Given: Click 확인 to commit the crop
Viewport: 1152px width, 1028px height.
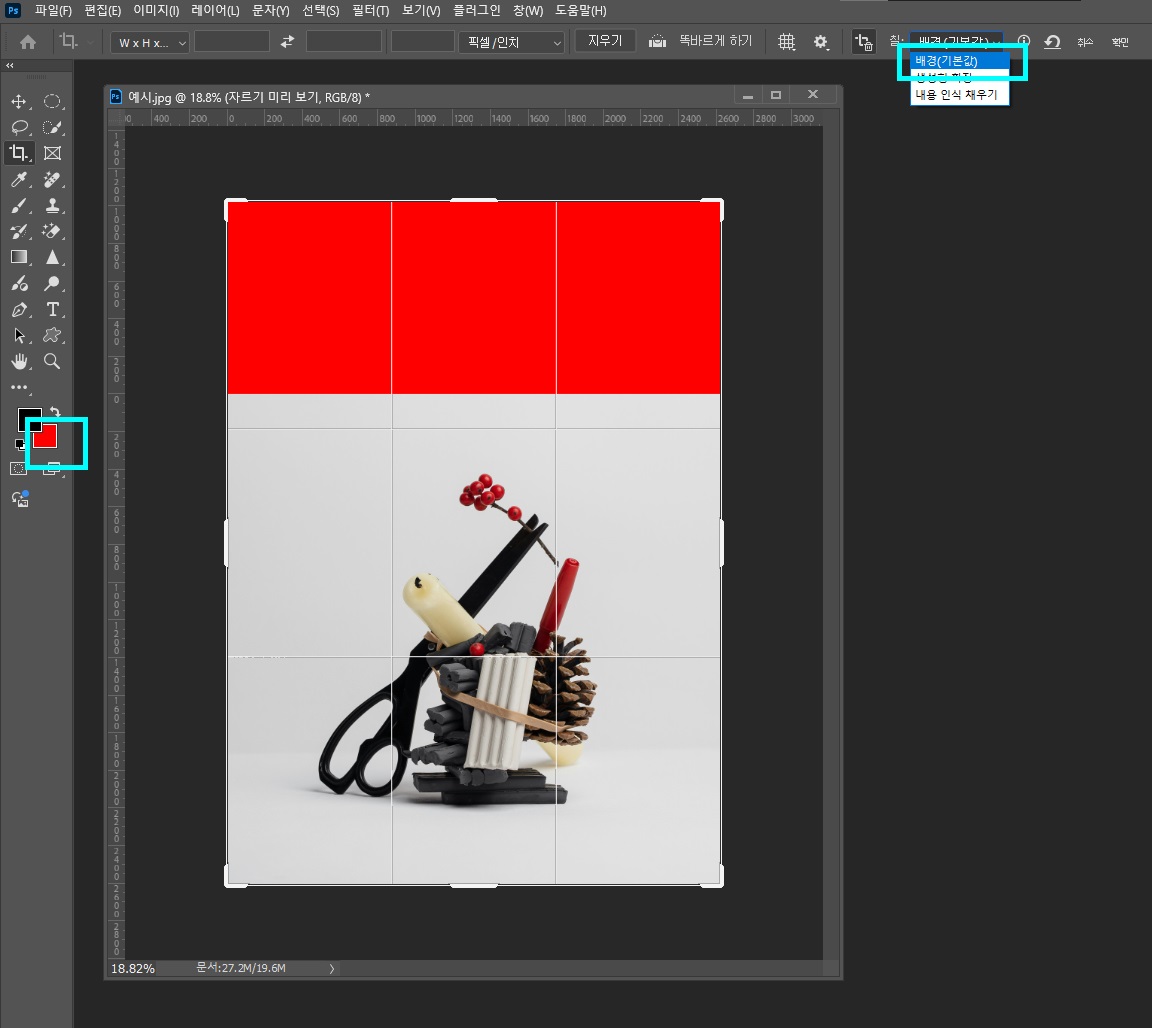Looking at the screenshot, I should tap(1120, 42).
